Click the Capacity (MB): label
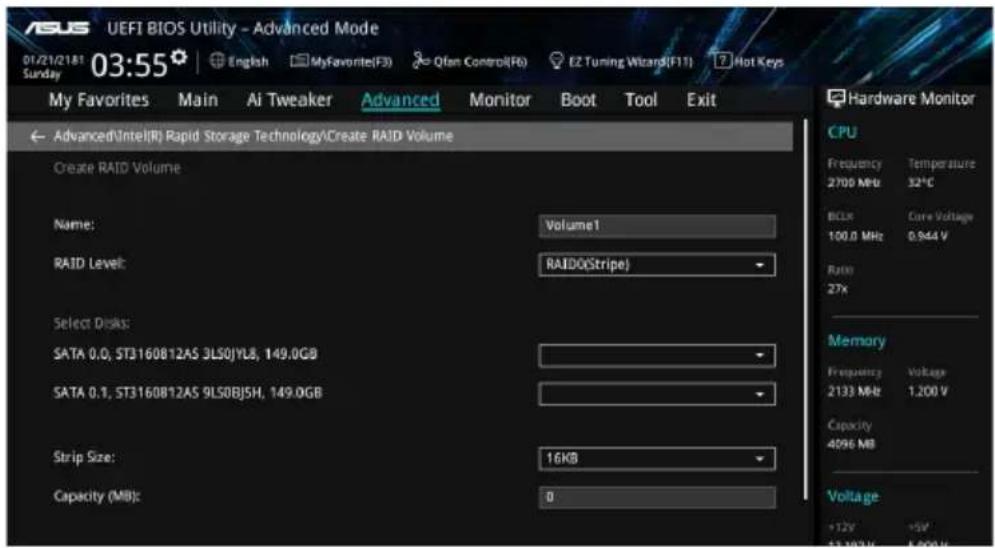The image size is (995, 548). [97, 497]
